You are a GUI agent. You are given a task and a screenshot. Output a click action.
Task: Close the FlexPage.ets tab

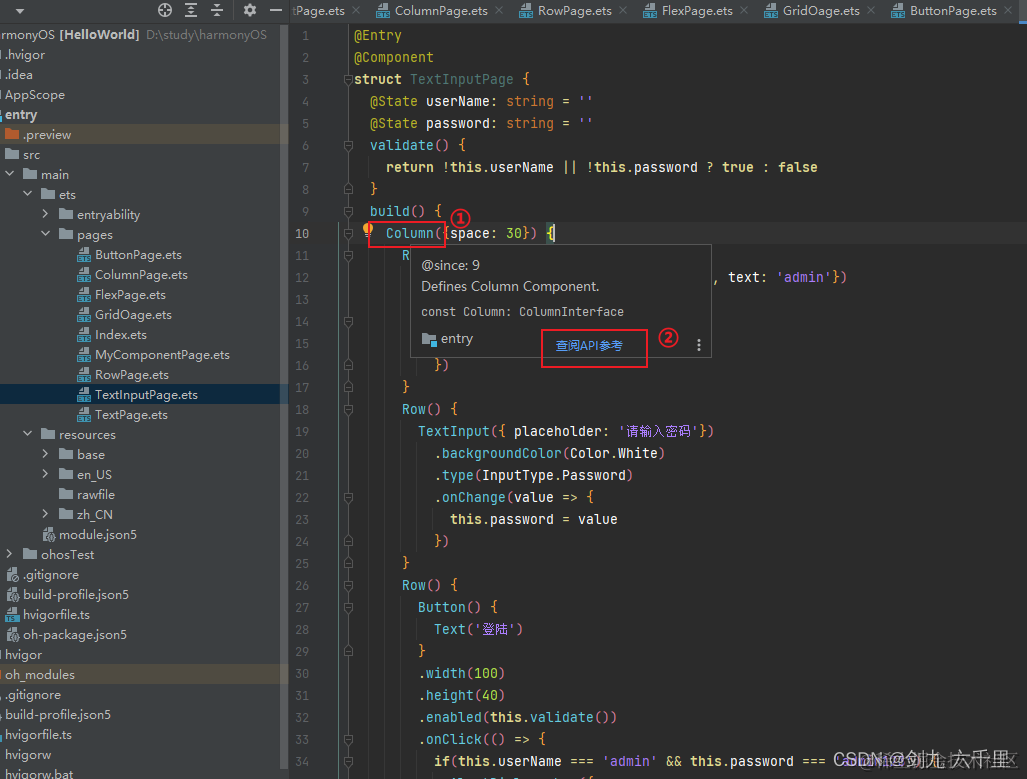click(744, 10)
